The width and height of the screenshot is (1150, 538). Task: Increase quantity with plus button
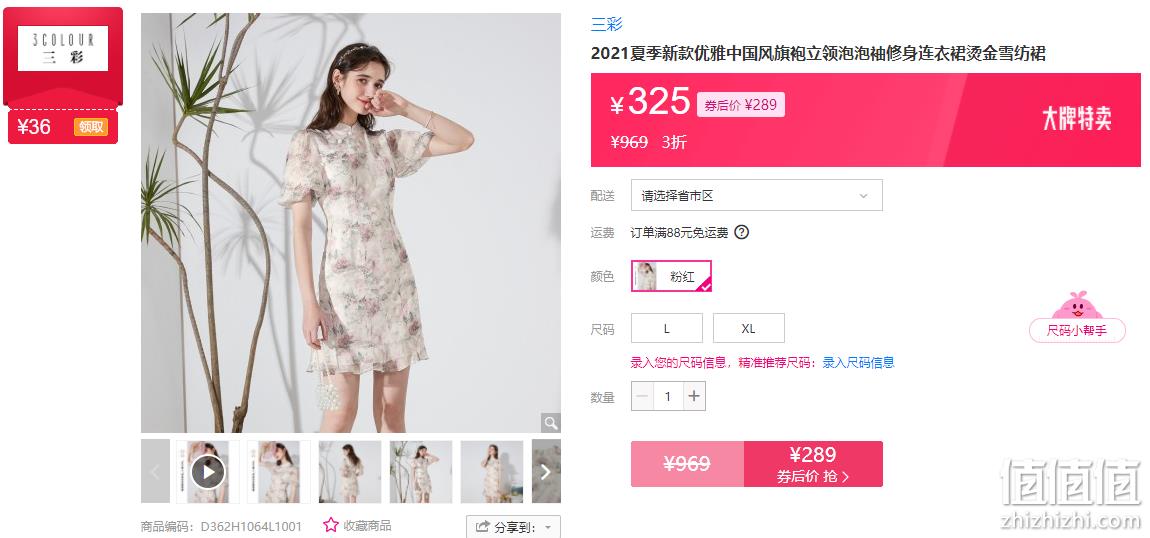[694, 397]
